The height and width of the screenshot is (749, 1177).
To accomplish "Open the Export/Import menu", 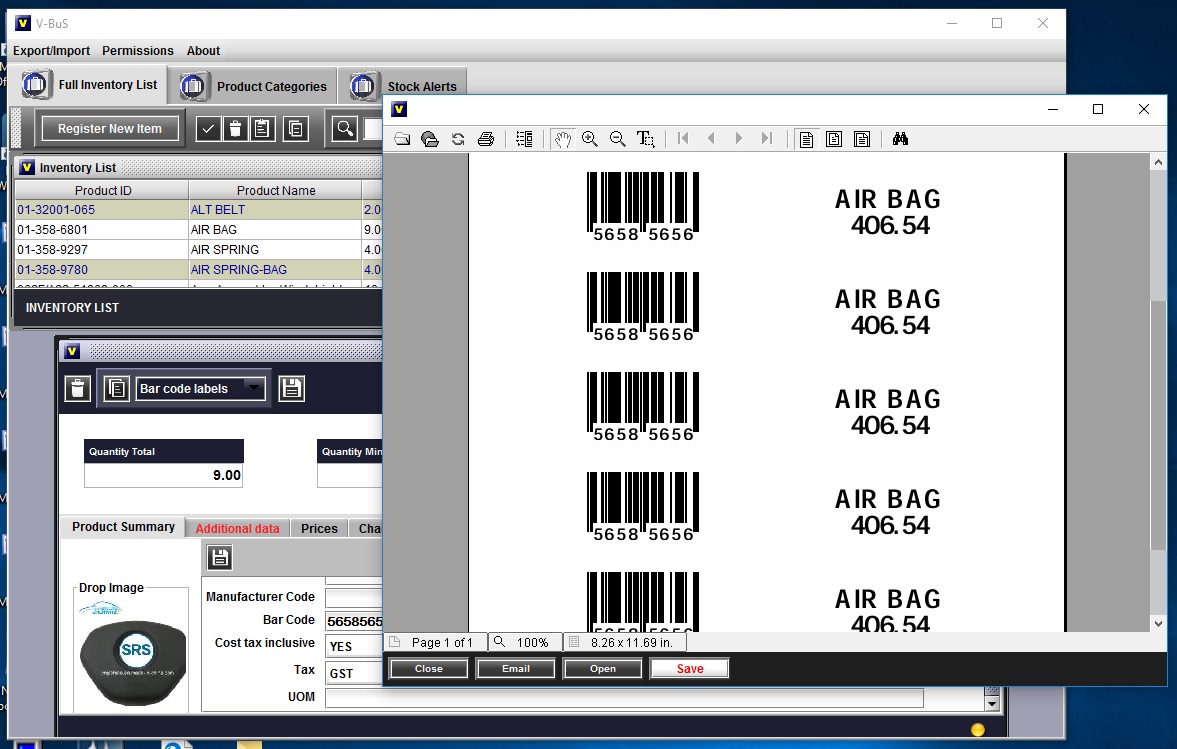I will click(51, 51).
